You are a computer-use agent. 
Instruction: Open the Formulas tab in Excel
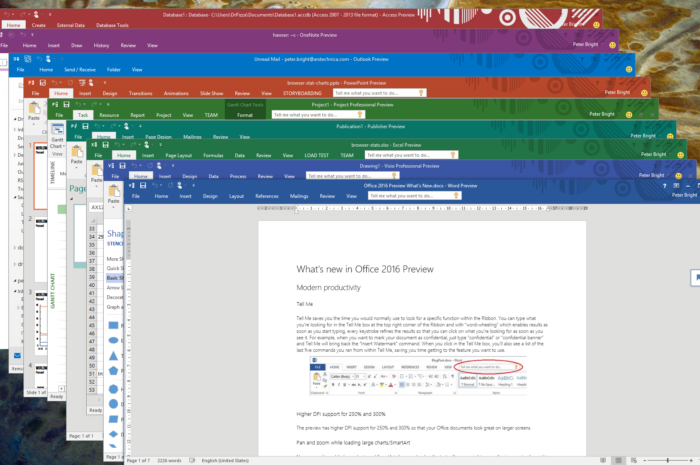pos(213,155)
